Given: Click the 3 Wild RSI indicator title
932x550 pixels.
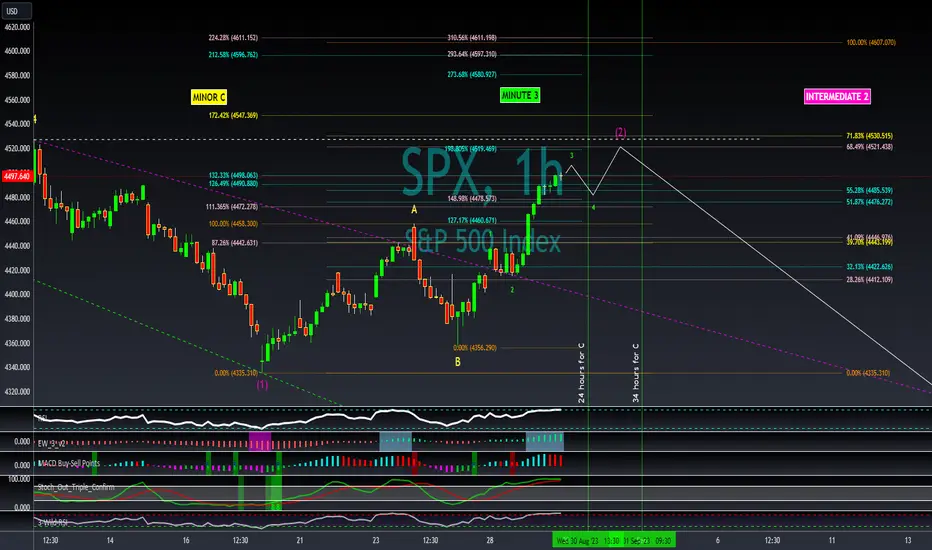Looking at the screenshot, I should pyautogui.click(x=52, y=523).
